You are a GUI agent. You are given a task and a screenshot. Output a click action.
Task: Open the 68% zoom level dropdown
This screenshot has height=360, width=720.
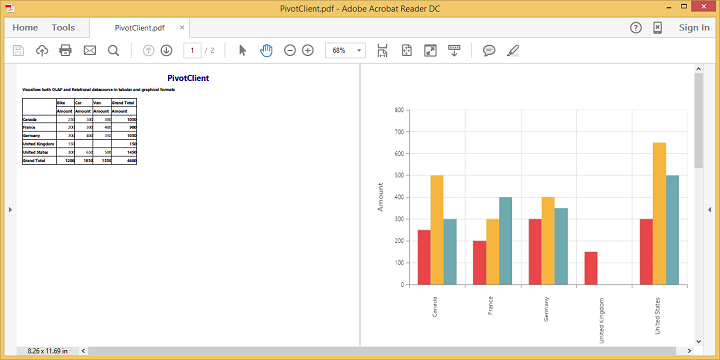(345, 51)
